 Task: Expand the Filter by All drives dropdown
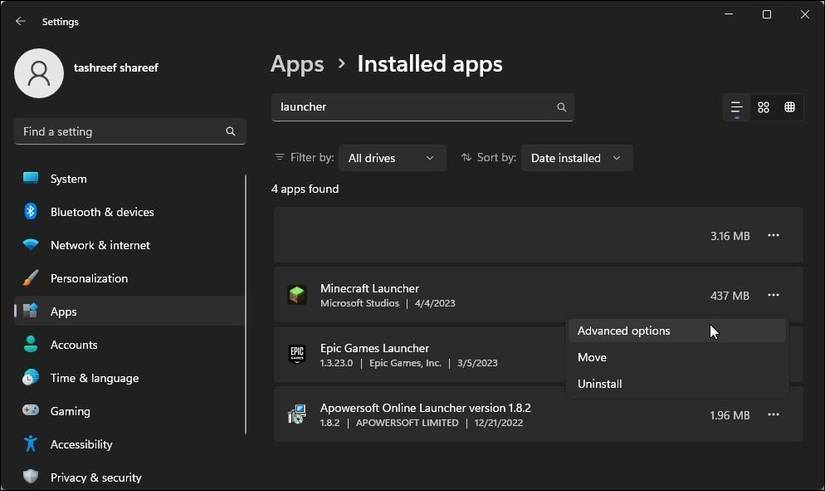pos(392,158)
